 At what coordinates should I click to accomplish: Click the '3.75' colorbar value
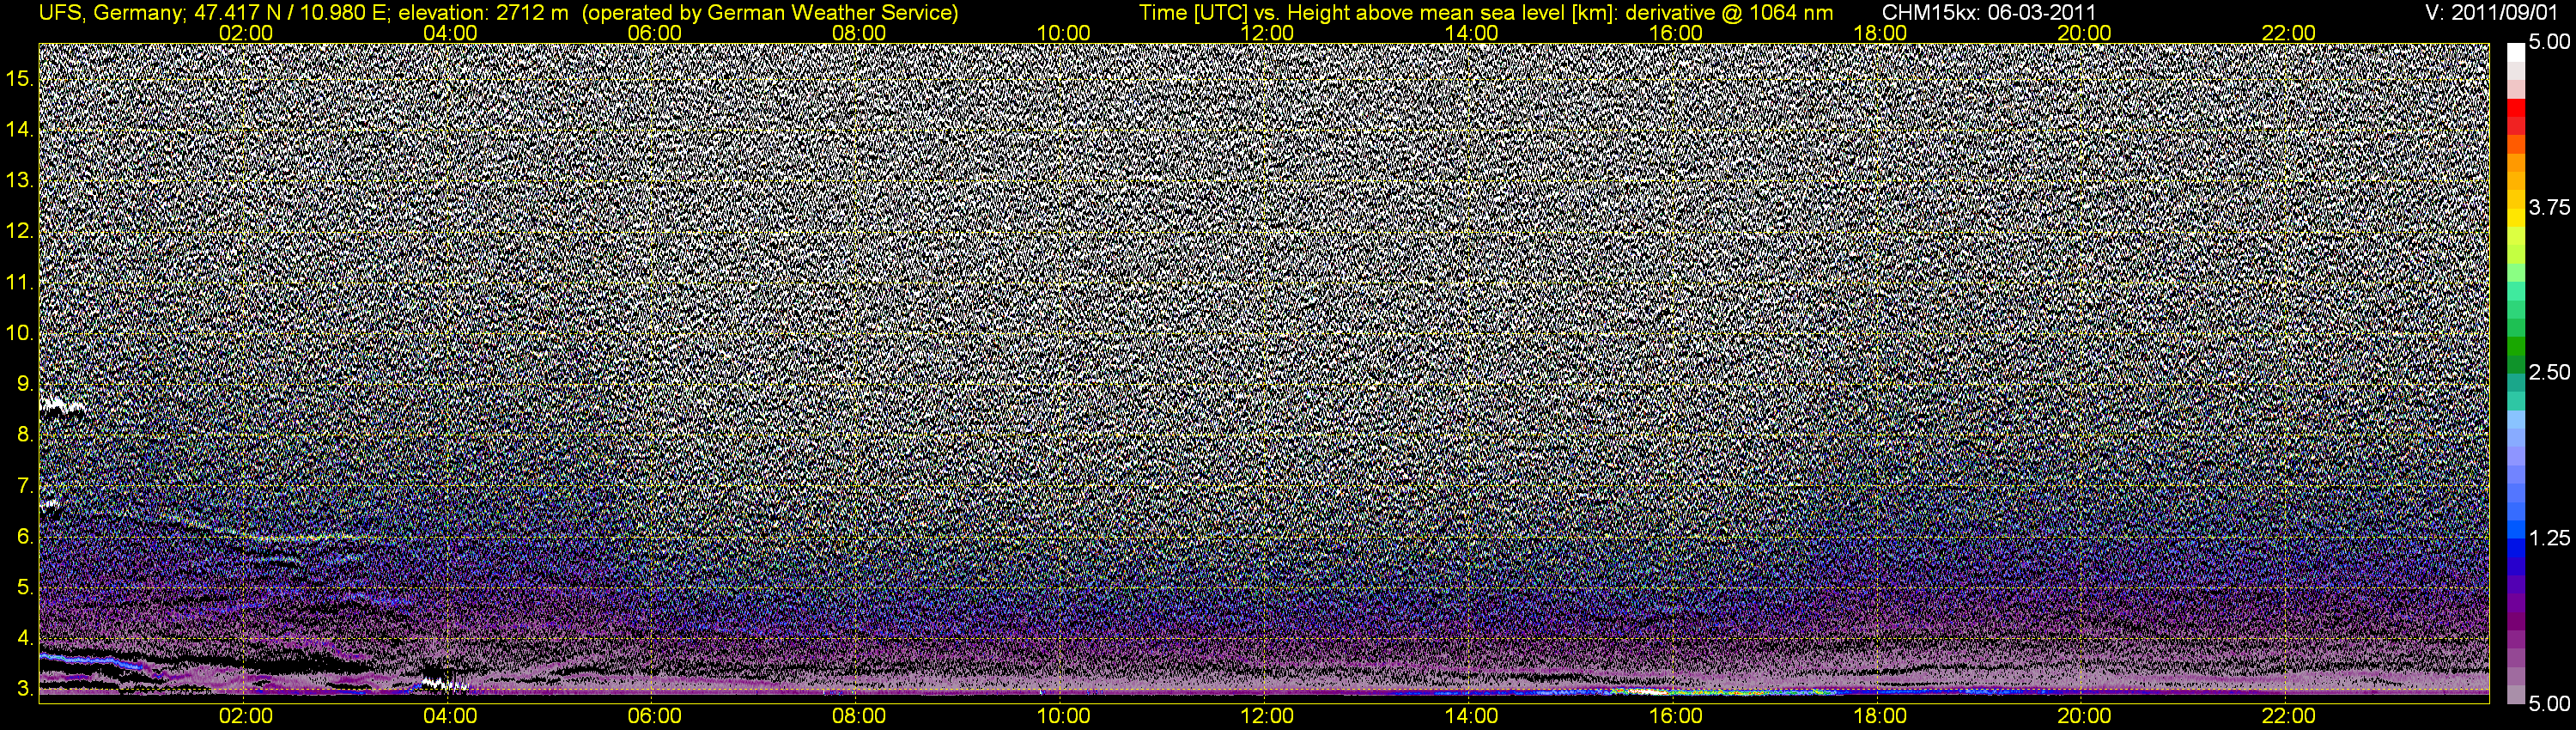click(2550, 207)
